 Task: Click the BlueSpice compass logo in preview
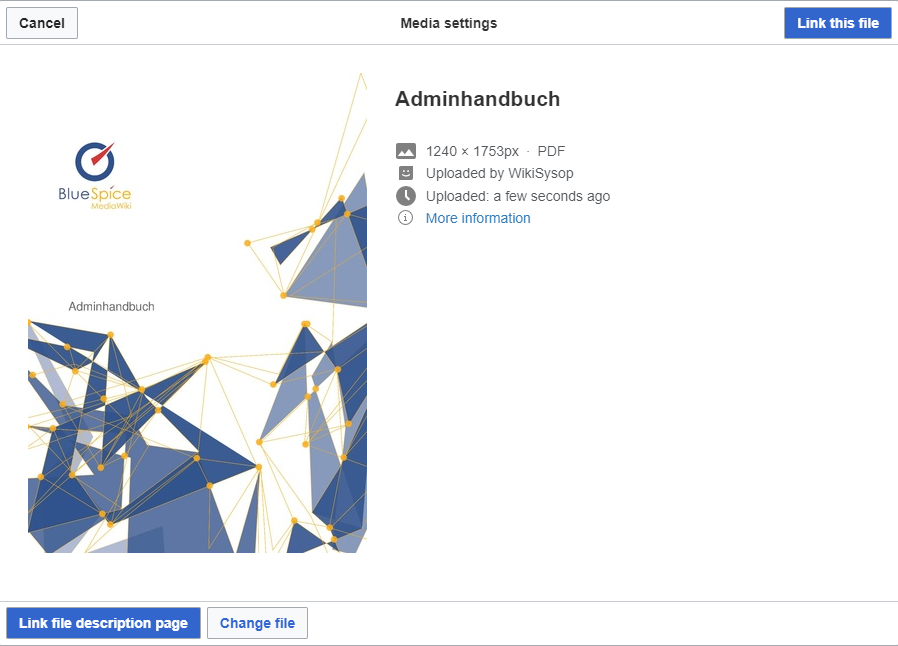pyautogui.click(x=95, y=160)
